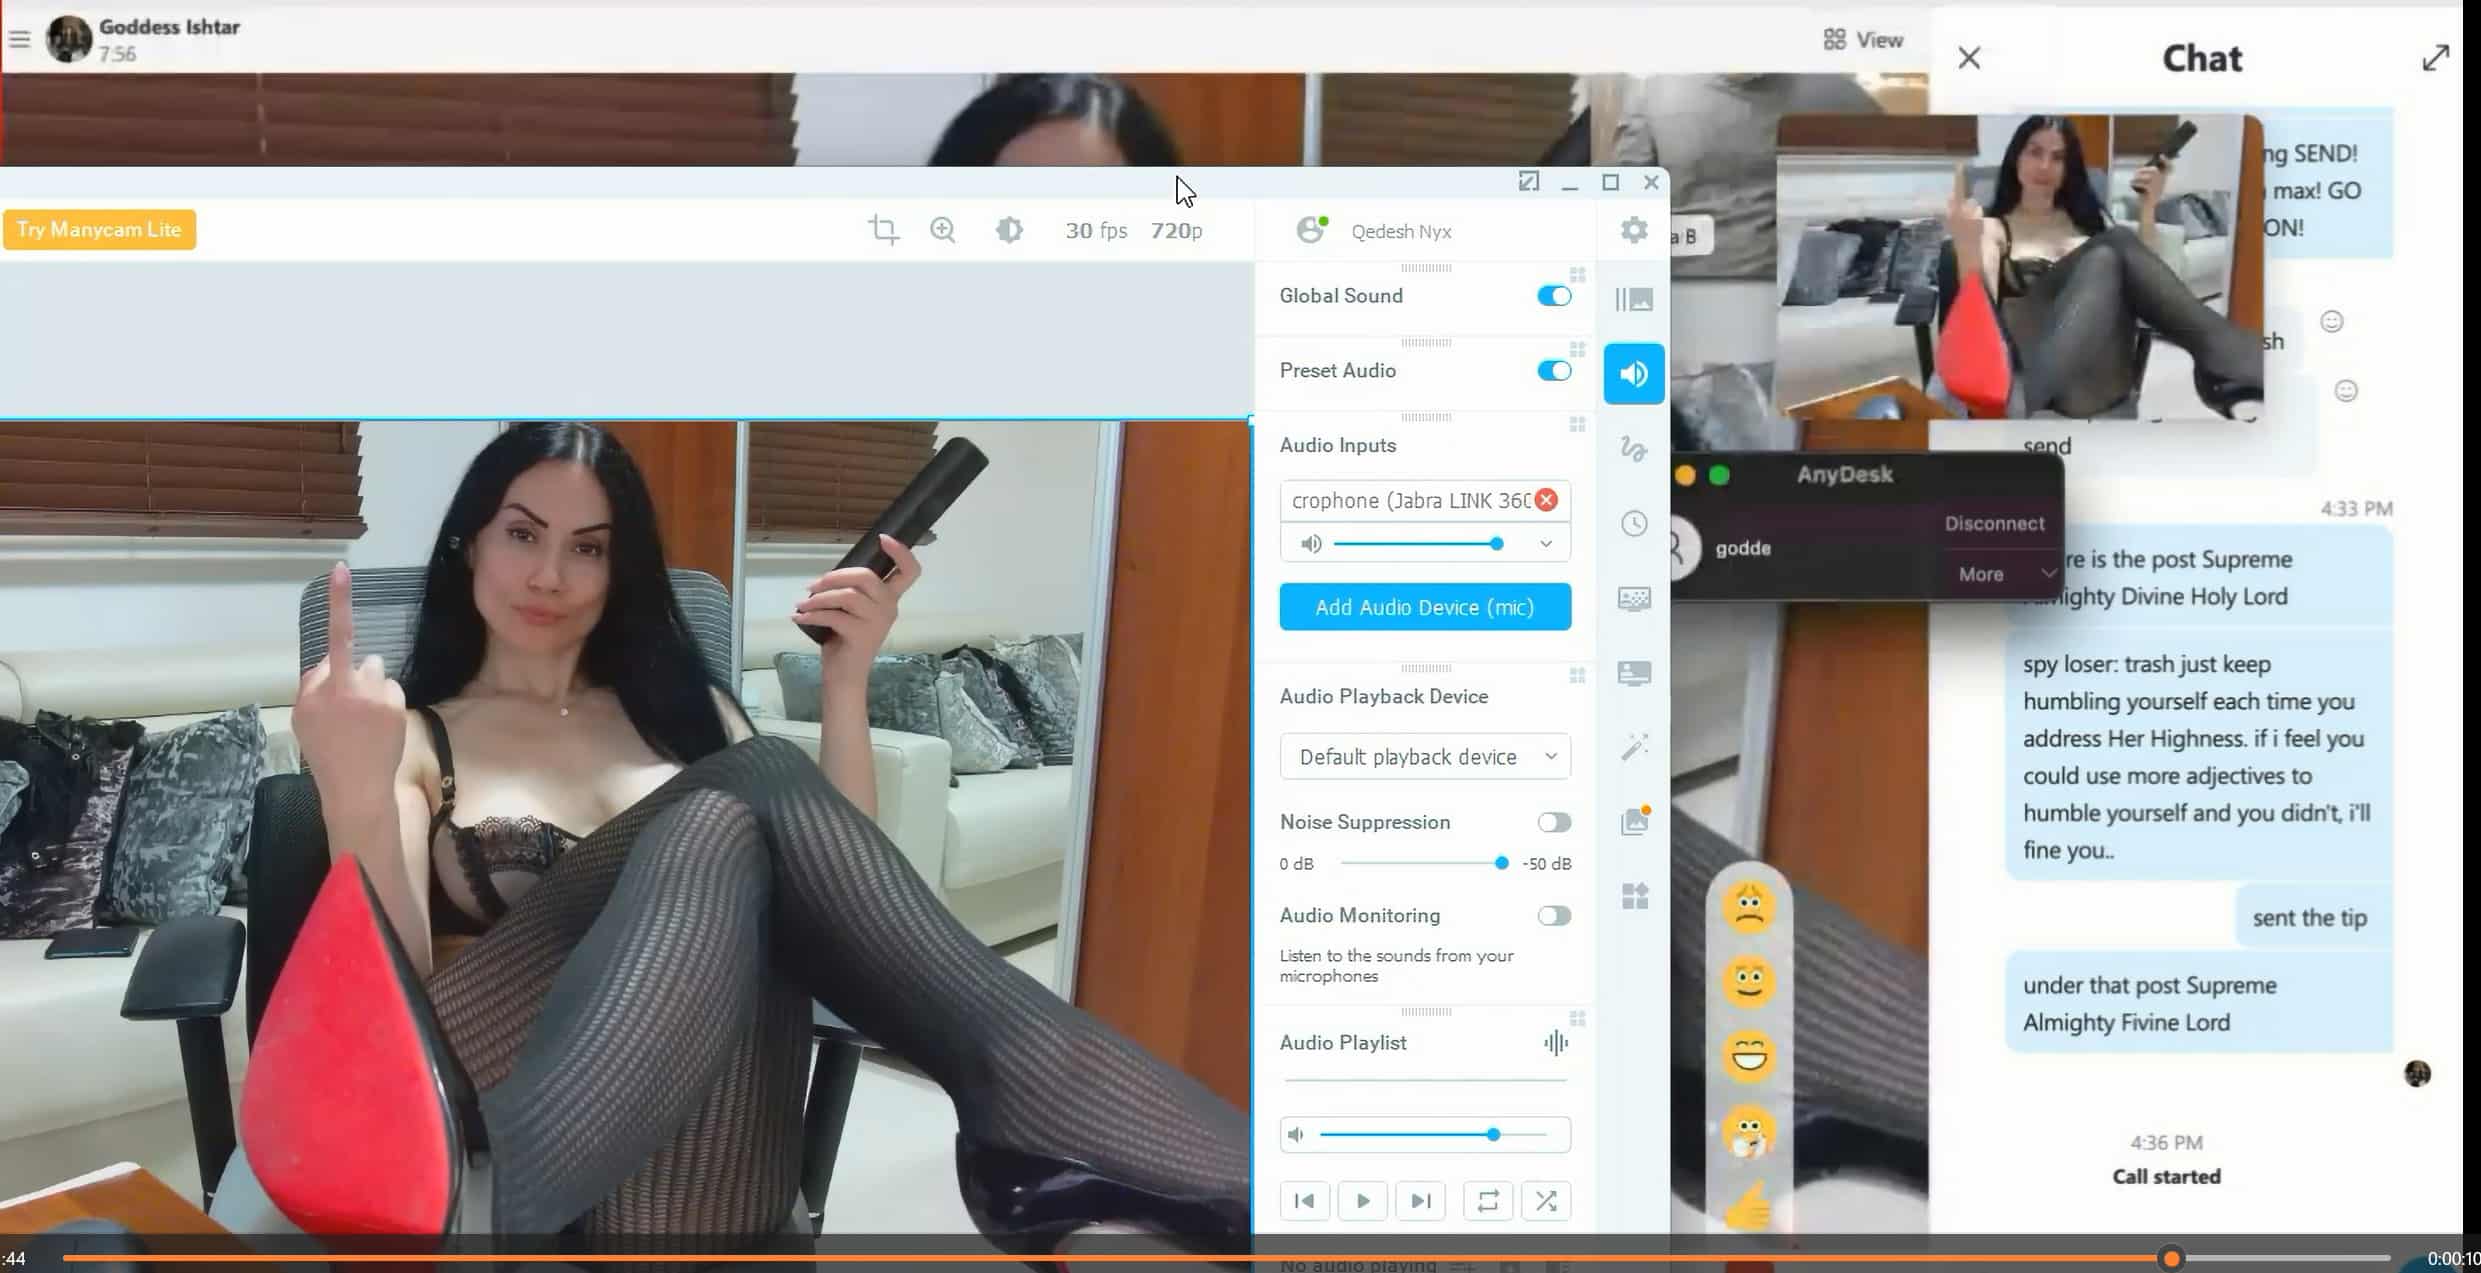Toggle Global Sound off

coord(1554,296)
